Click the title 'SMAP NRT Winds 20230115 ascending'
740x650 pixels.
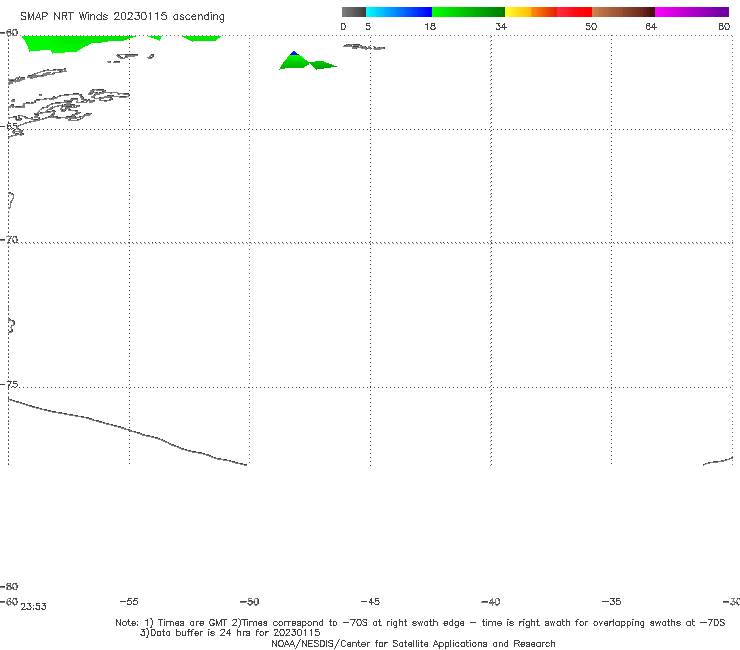click(122, 17)
